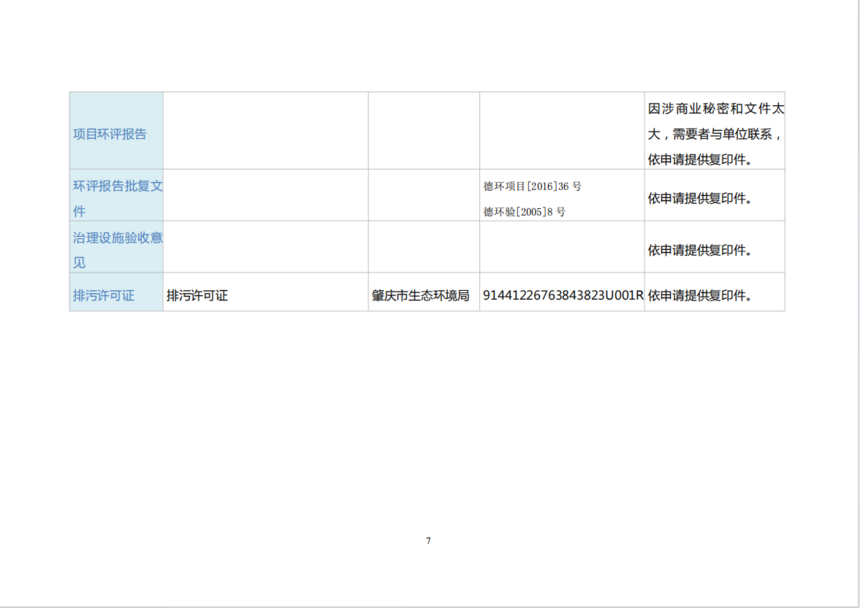This screenshot has height=608, width=860.
Task: Select the 肇庆市生态环境局 cell
Action: pyautogui.click(x=421, y=296)
